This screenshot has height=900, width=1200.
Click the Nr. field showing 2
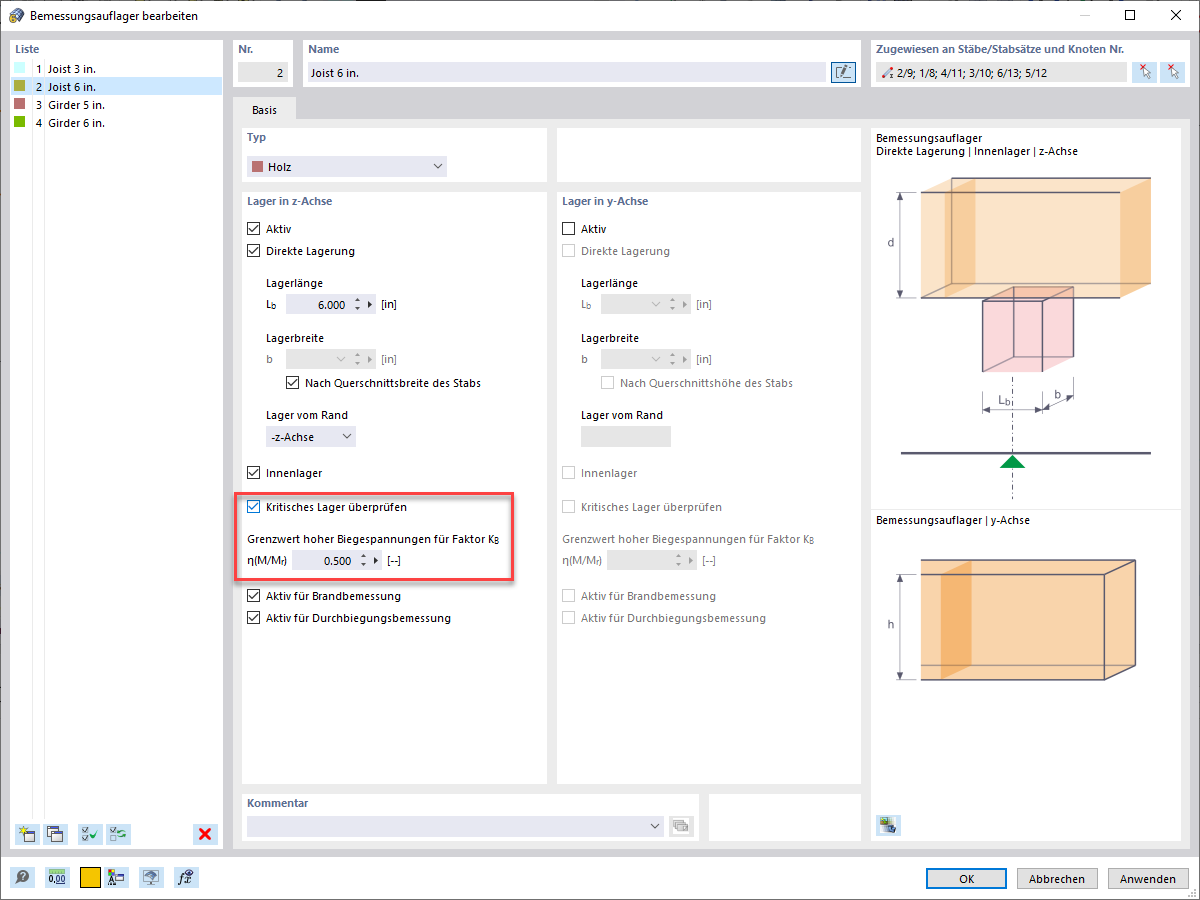(x=264, y=72)
